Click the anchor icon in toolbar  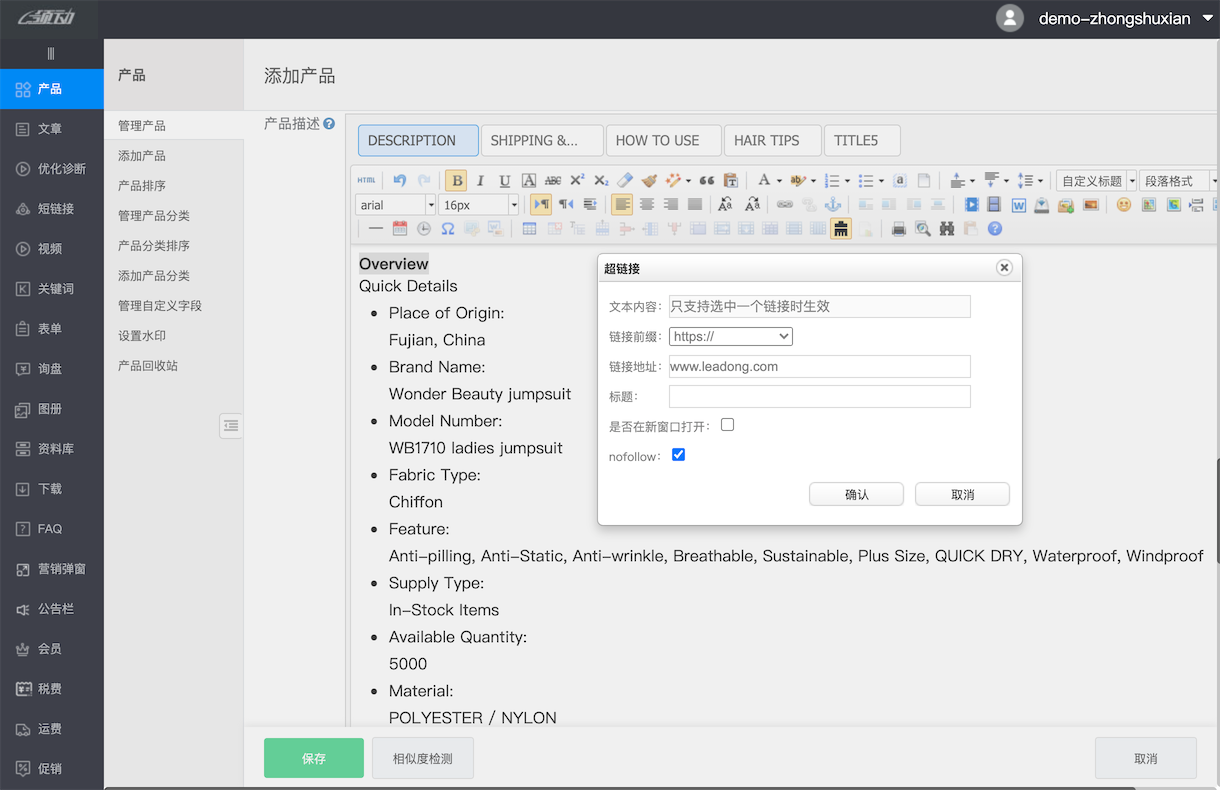(x=832, y=204)
